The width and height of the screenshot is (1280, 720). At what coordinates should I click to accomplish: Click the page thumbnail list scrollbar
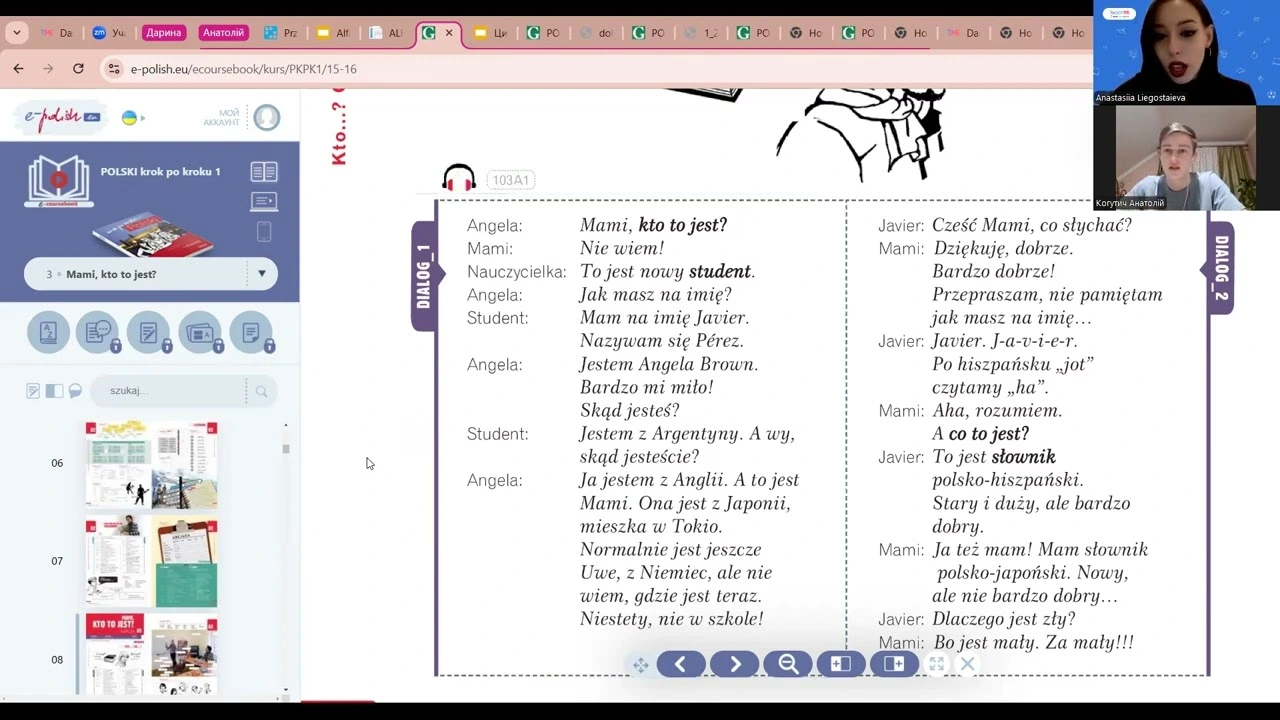(x=286, y=450)
